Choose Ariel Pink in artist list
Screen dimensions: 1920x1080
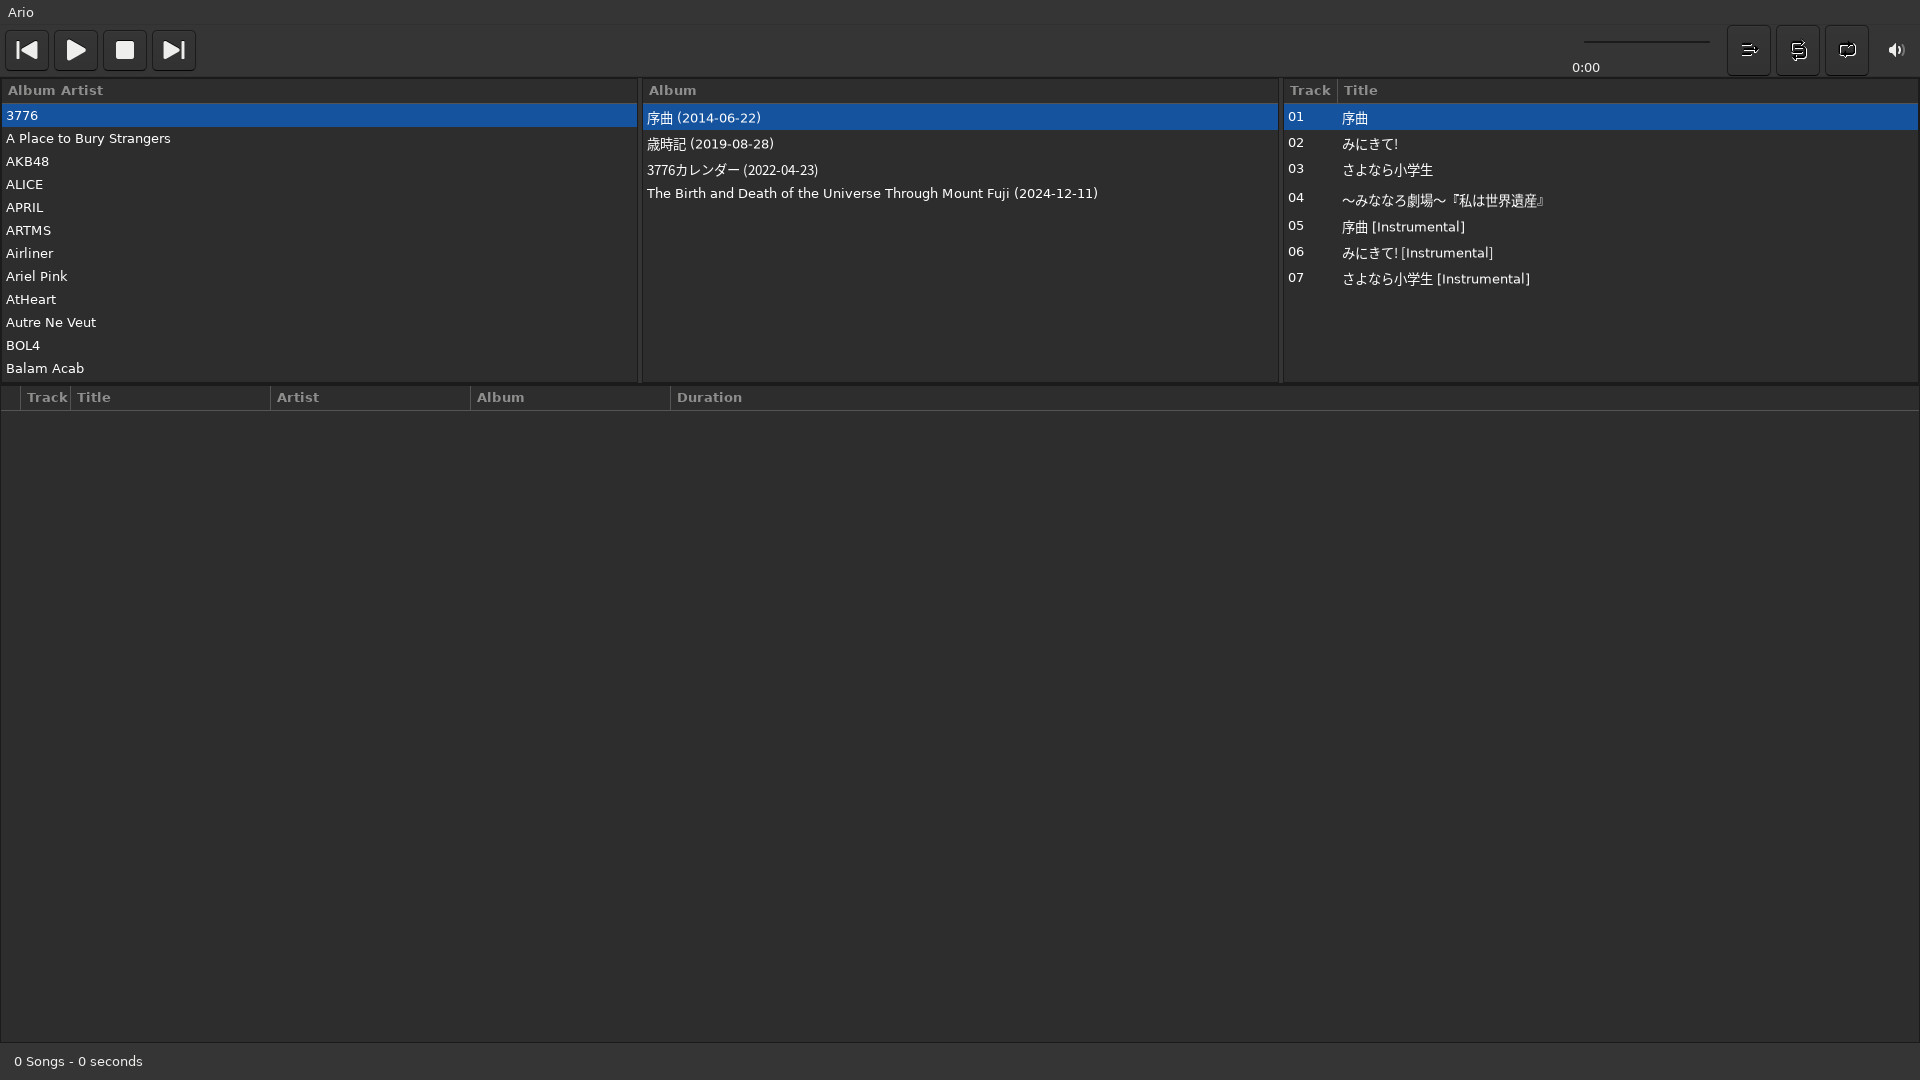coord(37,277)
